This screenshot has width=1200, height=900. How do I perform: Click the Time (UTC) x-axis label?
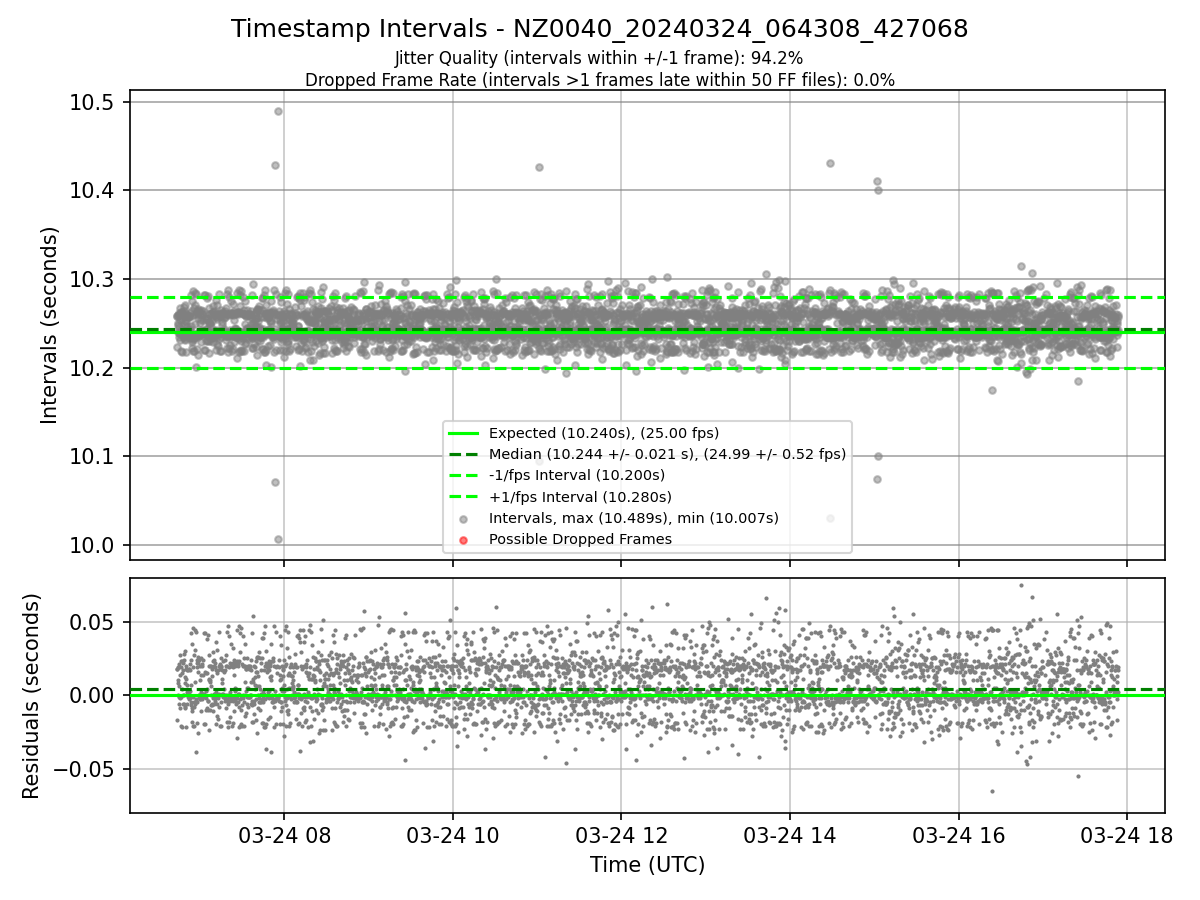(647, 865)
